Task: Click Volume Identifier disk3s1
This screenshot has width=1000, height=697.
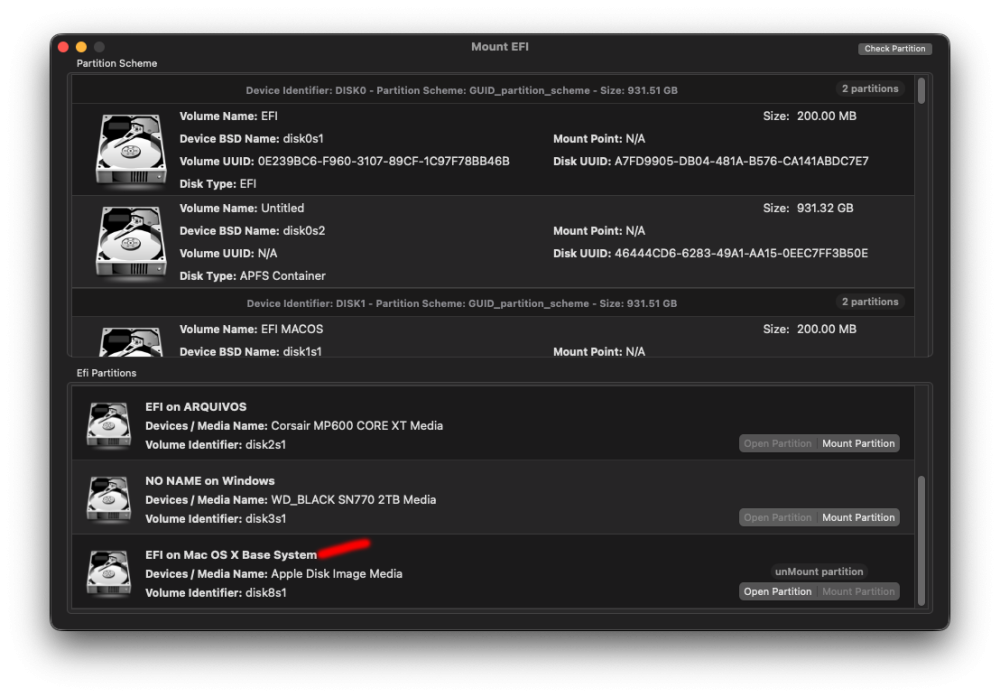Action: (216, 518)
